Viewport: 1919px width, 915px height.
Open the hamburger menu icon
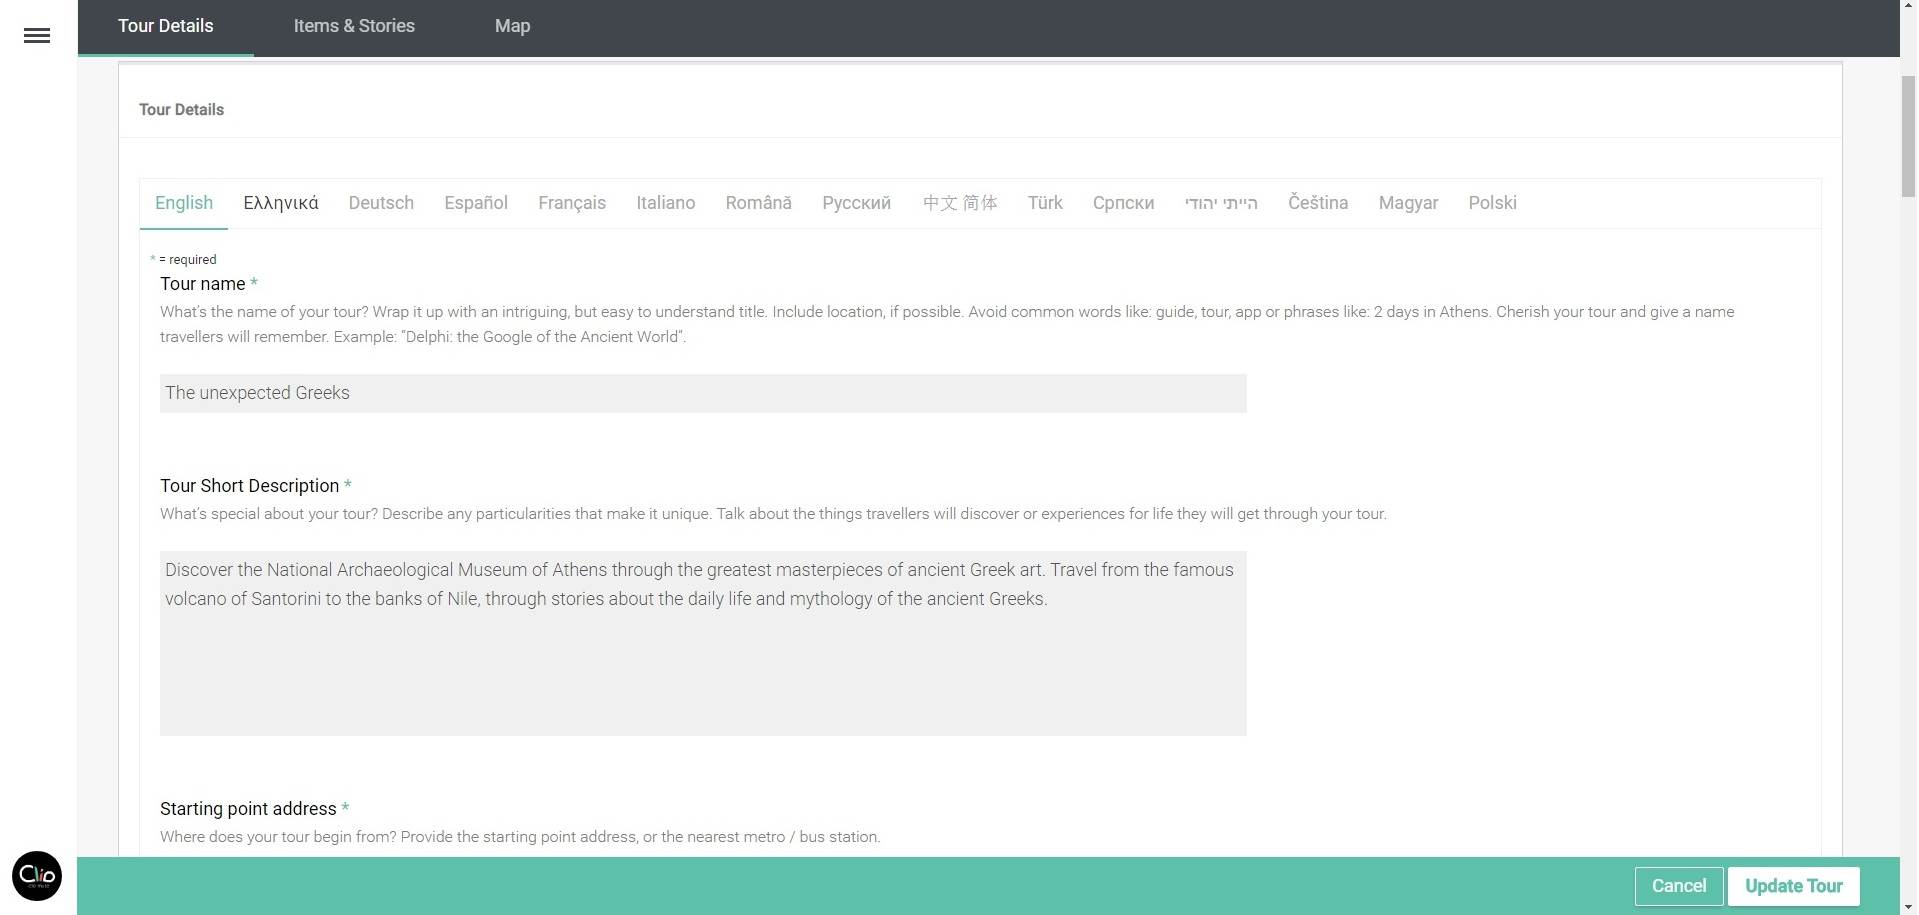click(x=37, y=36)
